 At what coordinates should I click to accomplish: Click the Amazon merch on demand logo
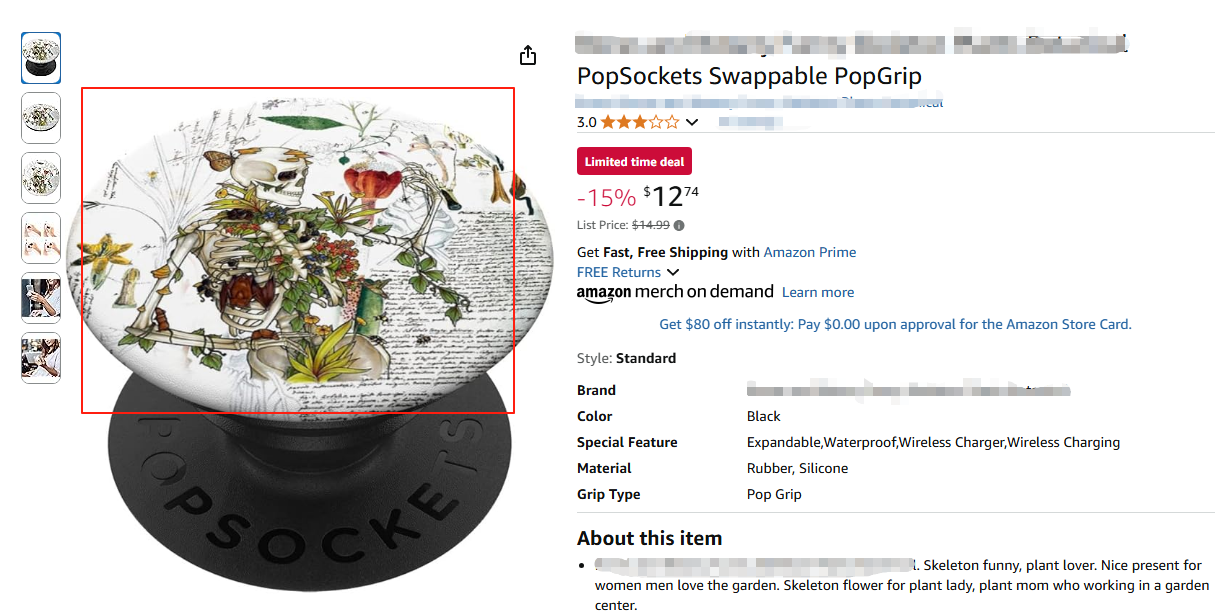pos(675,292)
